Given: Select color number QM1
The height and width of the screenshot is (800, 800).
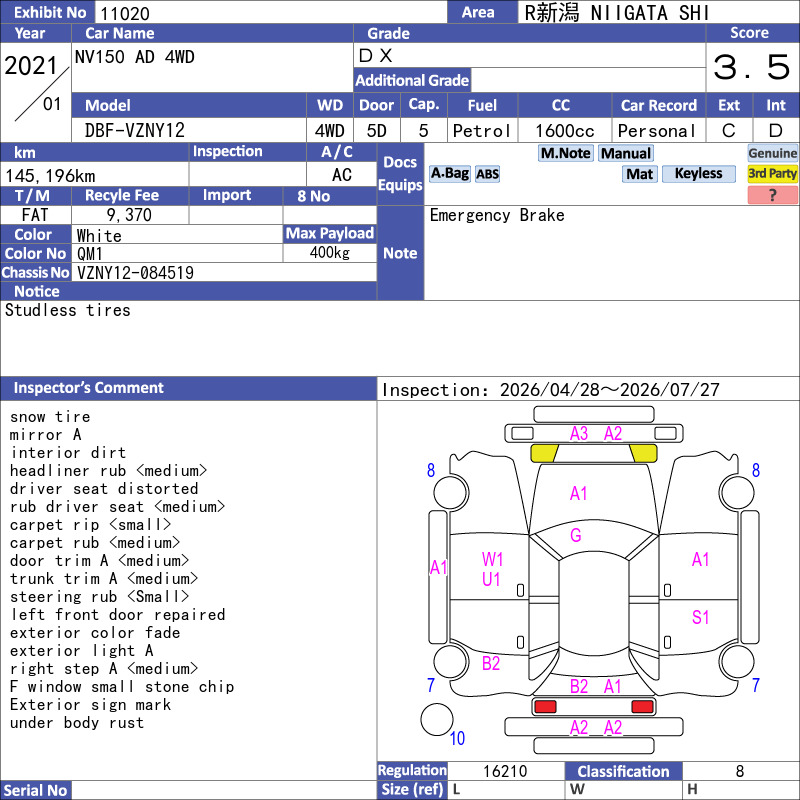Looking at the screenshot, I should click(90, 254).
